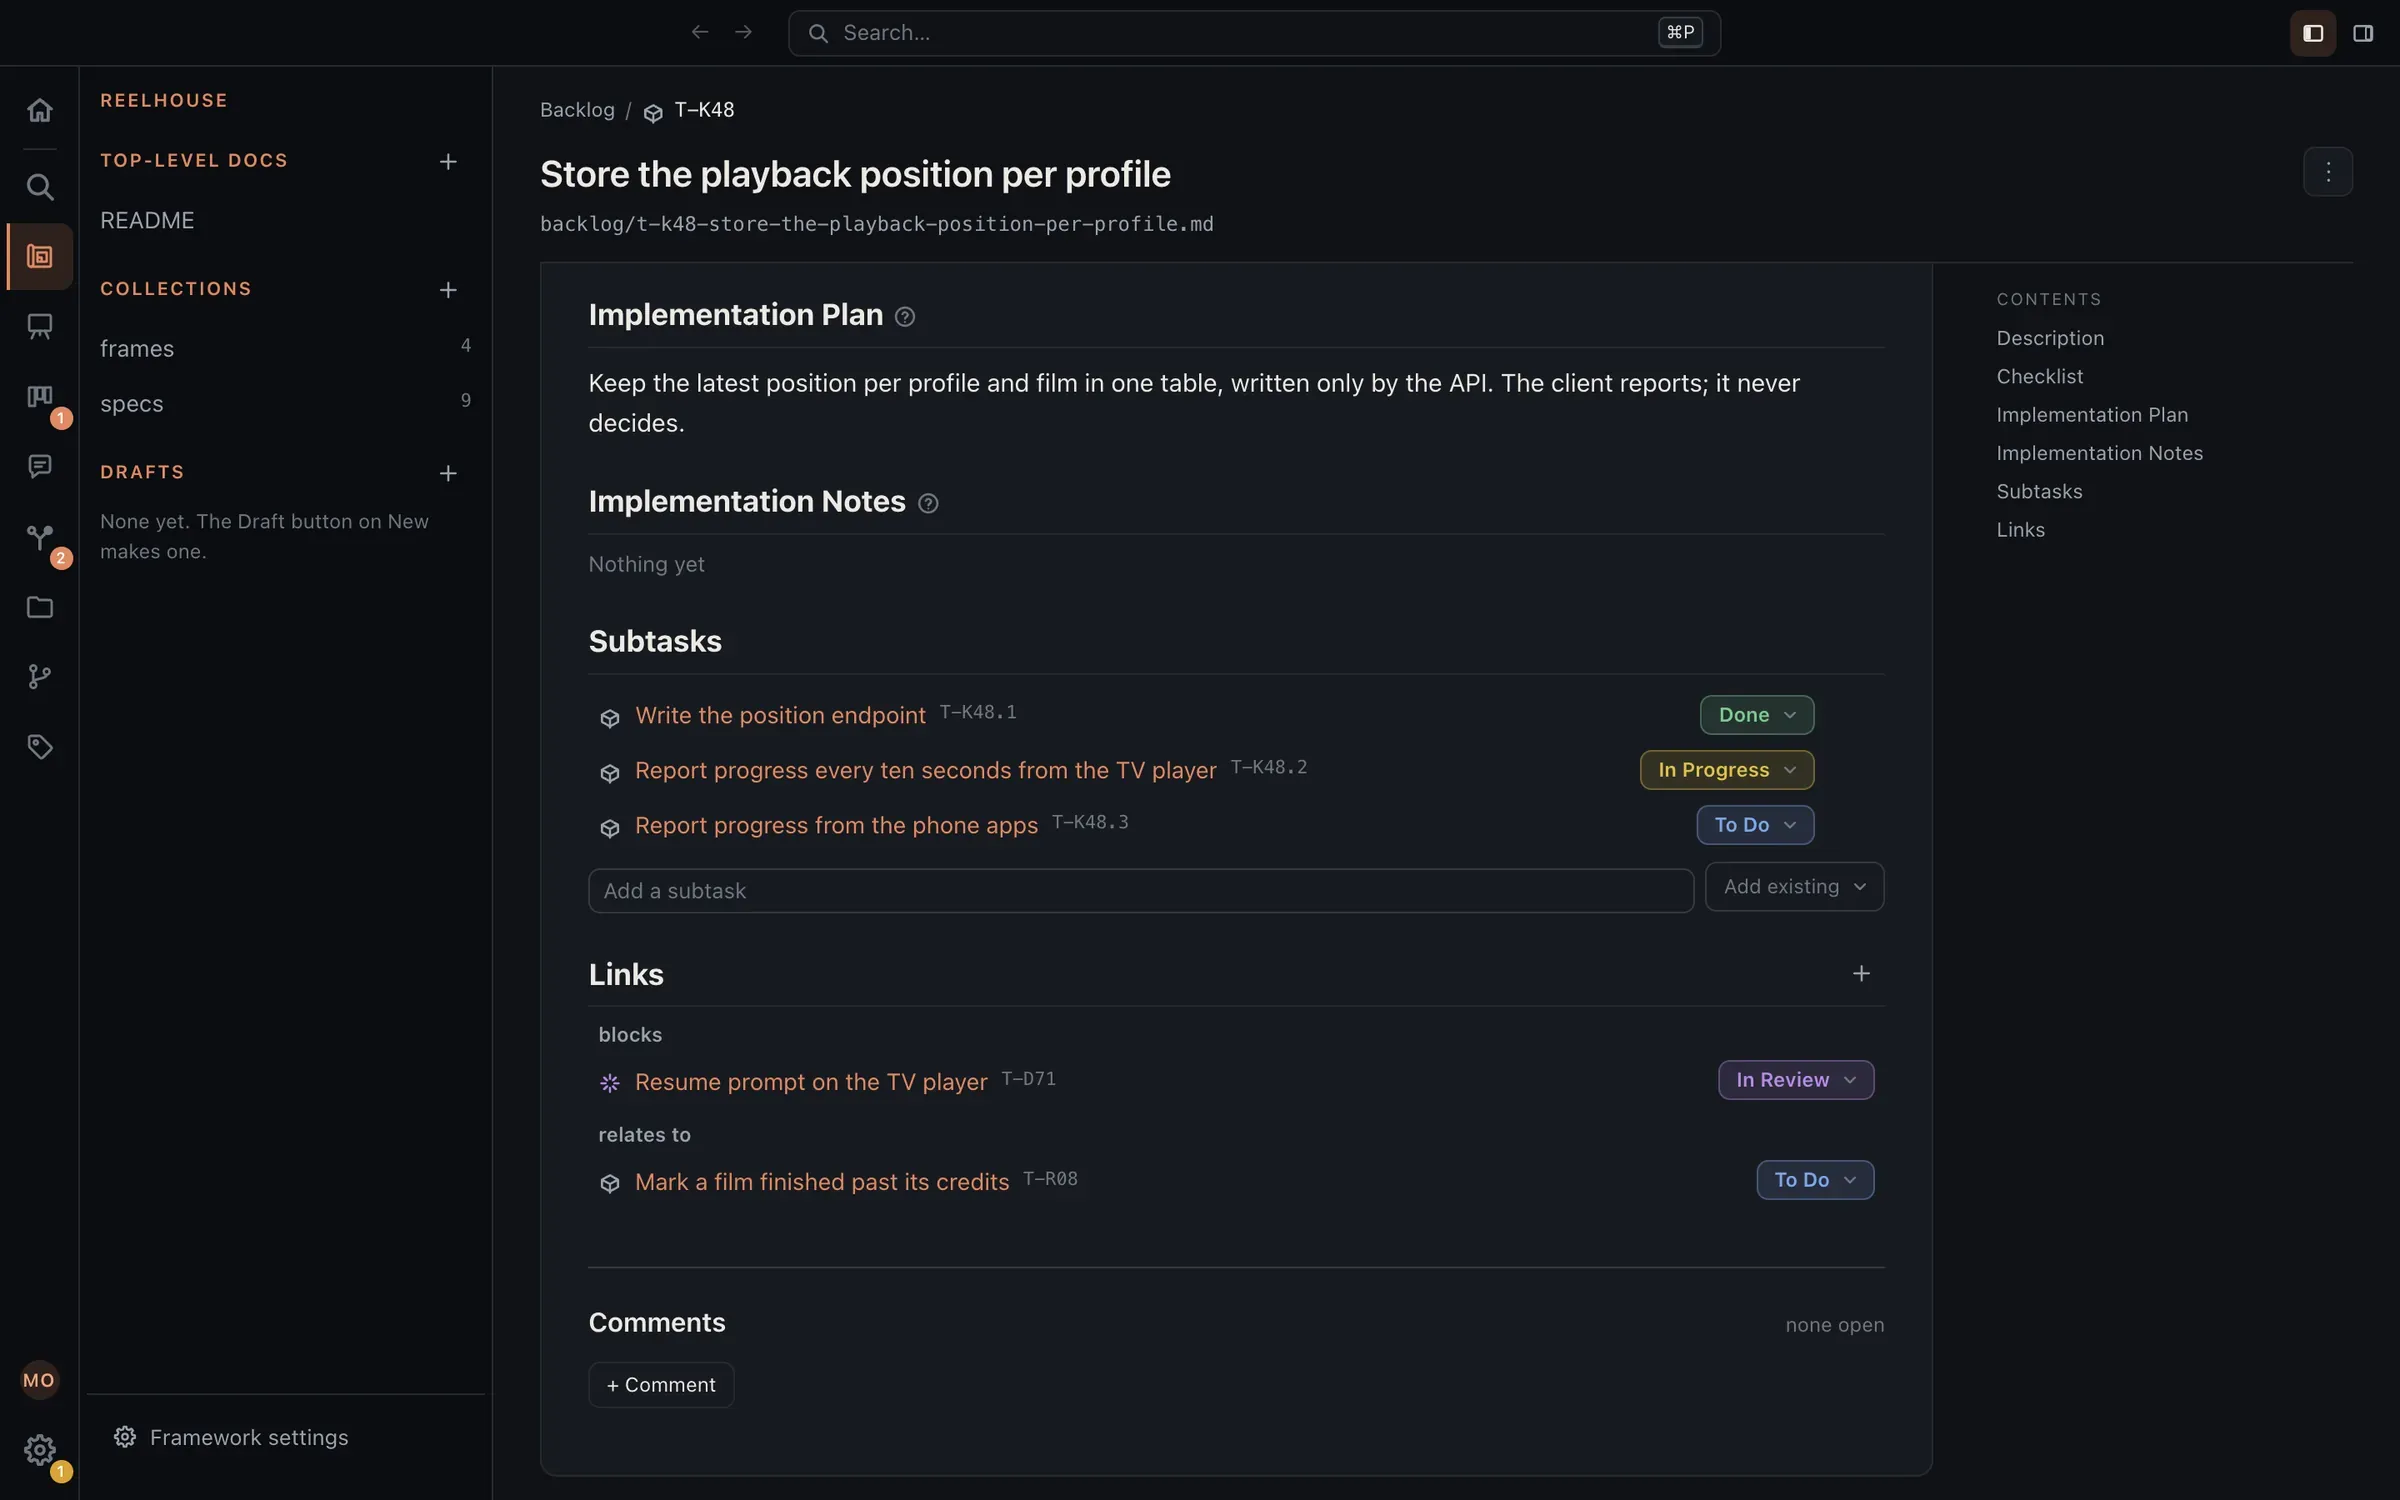Open README doc in sidebar
Screen dimensions: 2400x1500
point(147,220)
